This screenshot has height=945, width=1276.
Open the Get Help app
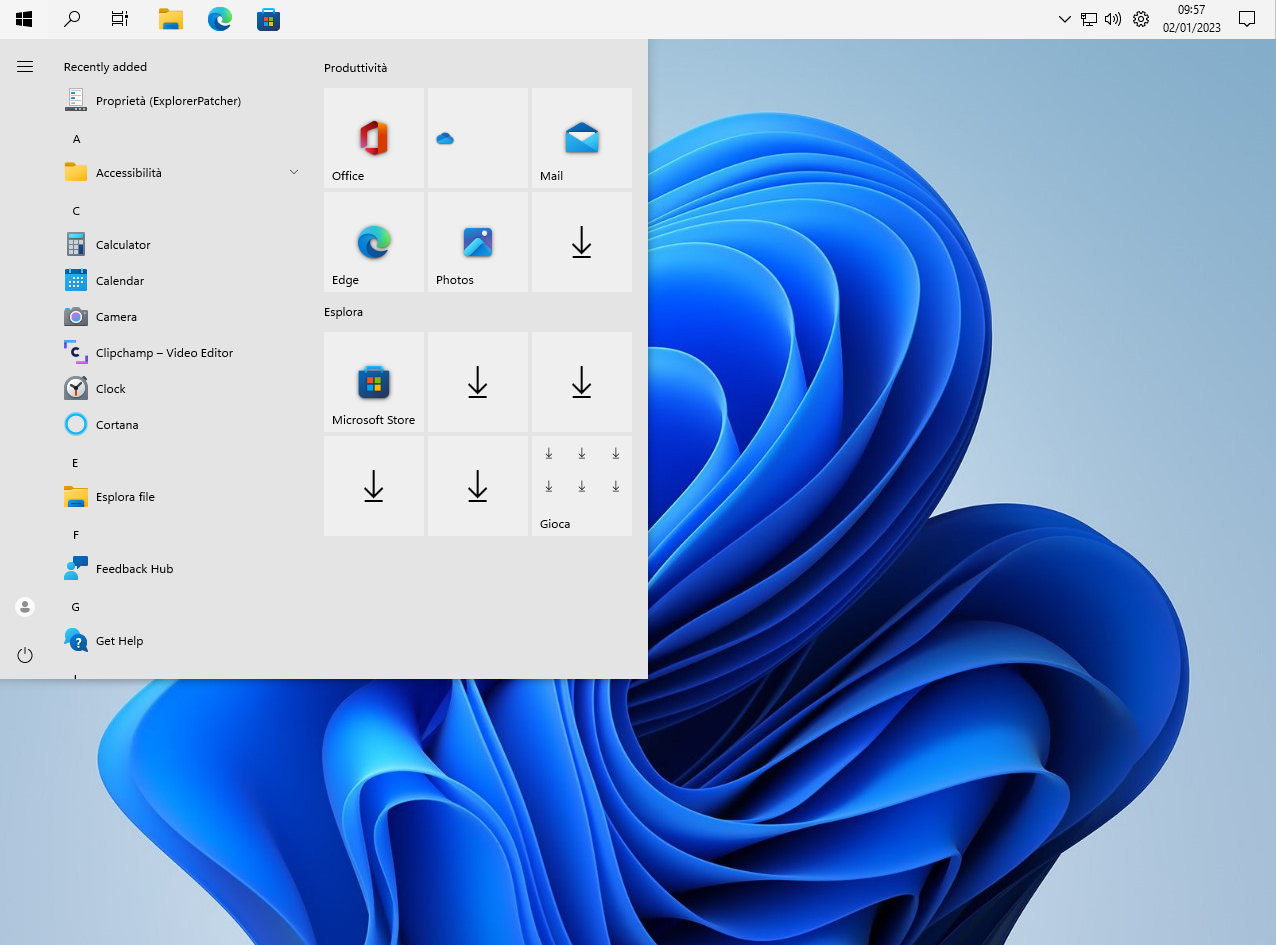tap(181, 641)
